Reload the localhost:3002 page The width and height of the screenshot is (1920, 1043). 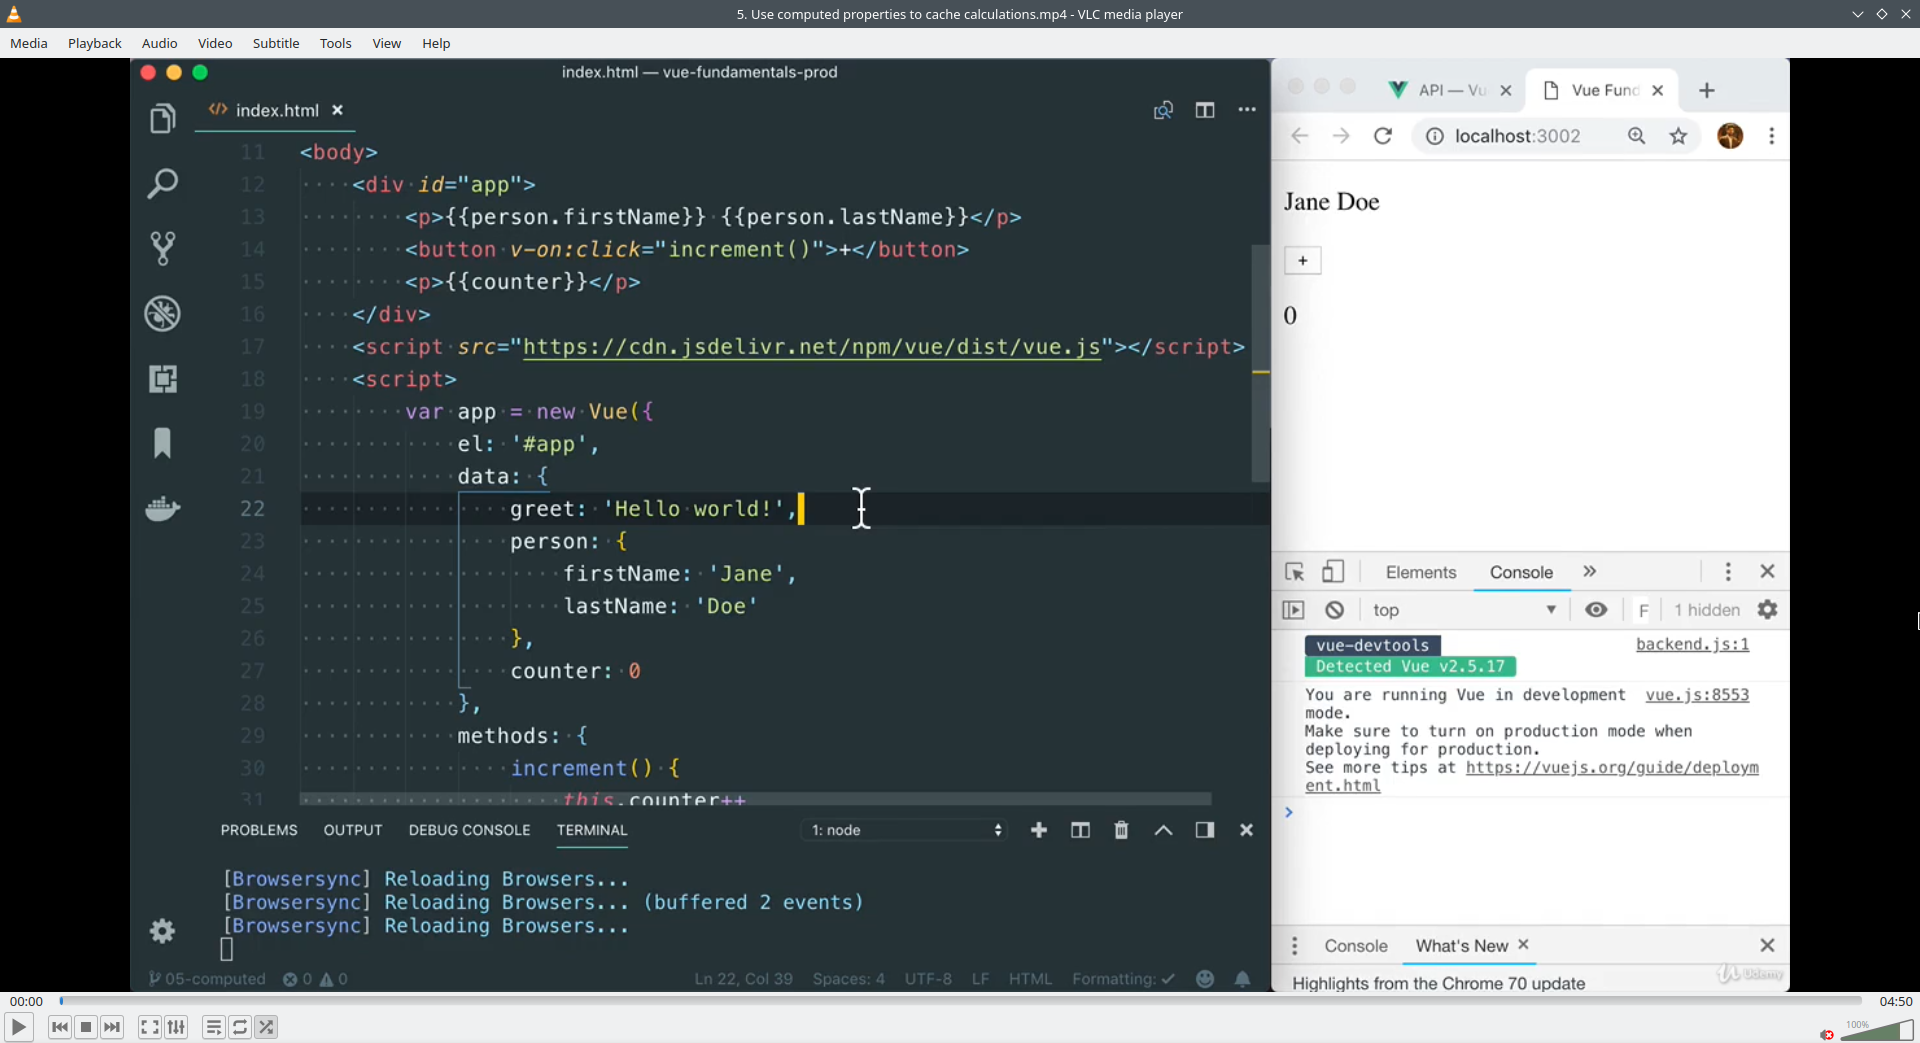(x=1383, y=136)
